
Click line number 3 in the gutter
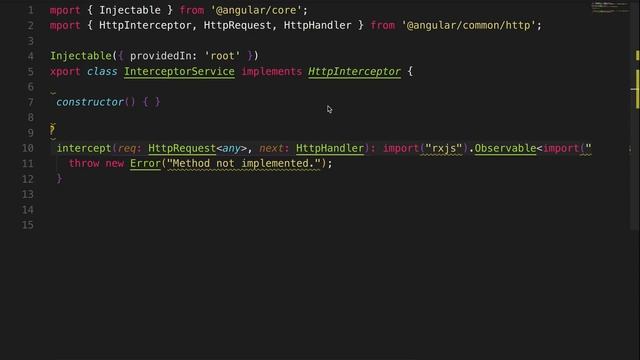point(31,41)
